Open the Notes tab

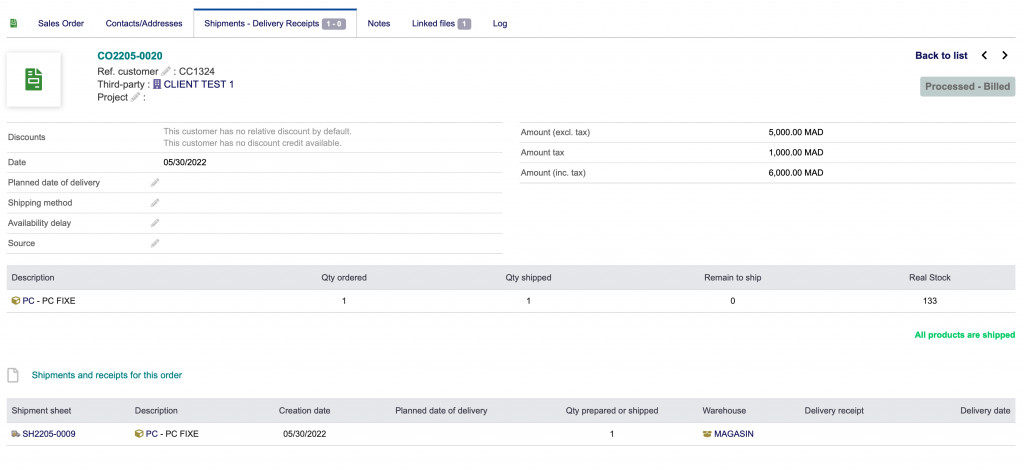pos(378,23)
